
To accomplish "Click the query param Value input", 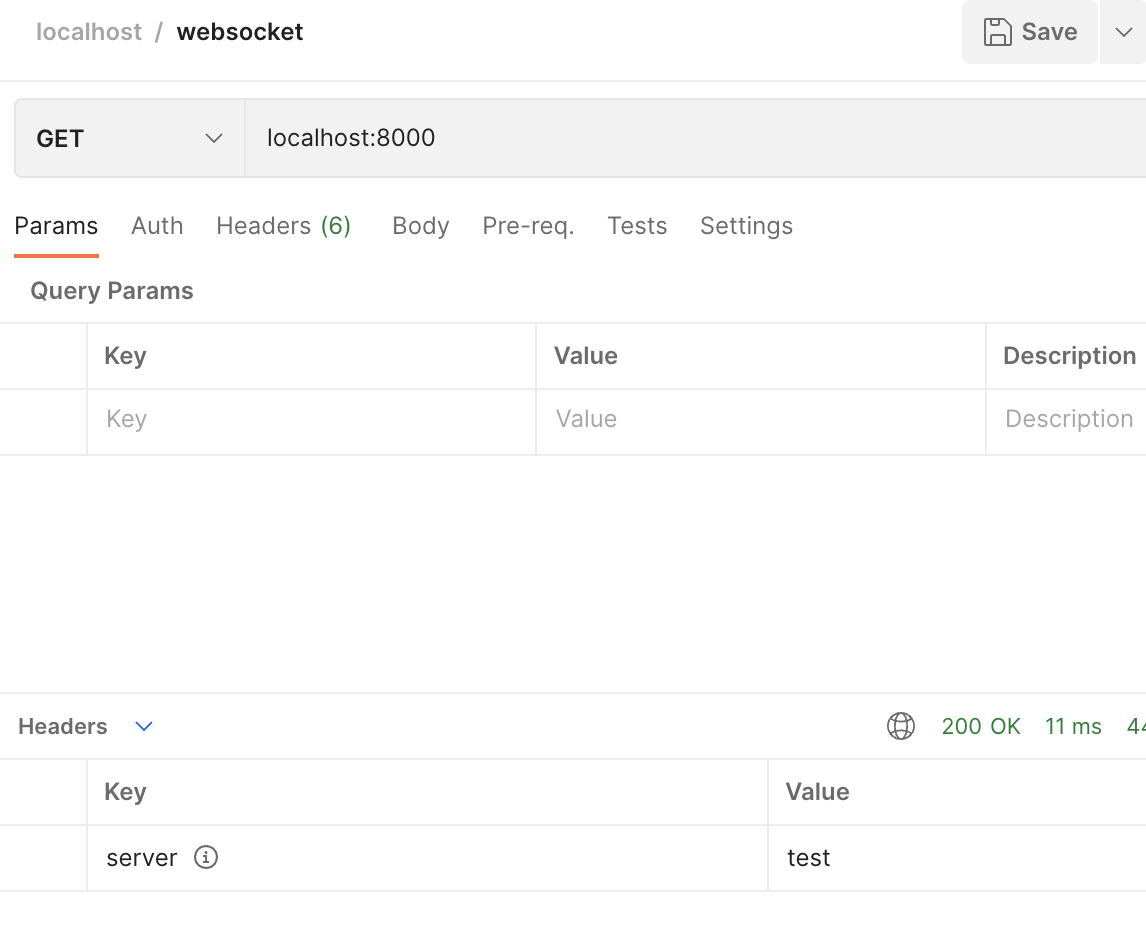I will click(760, 419).
